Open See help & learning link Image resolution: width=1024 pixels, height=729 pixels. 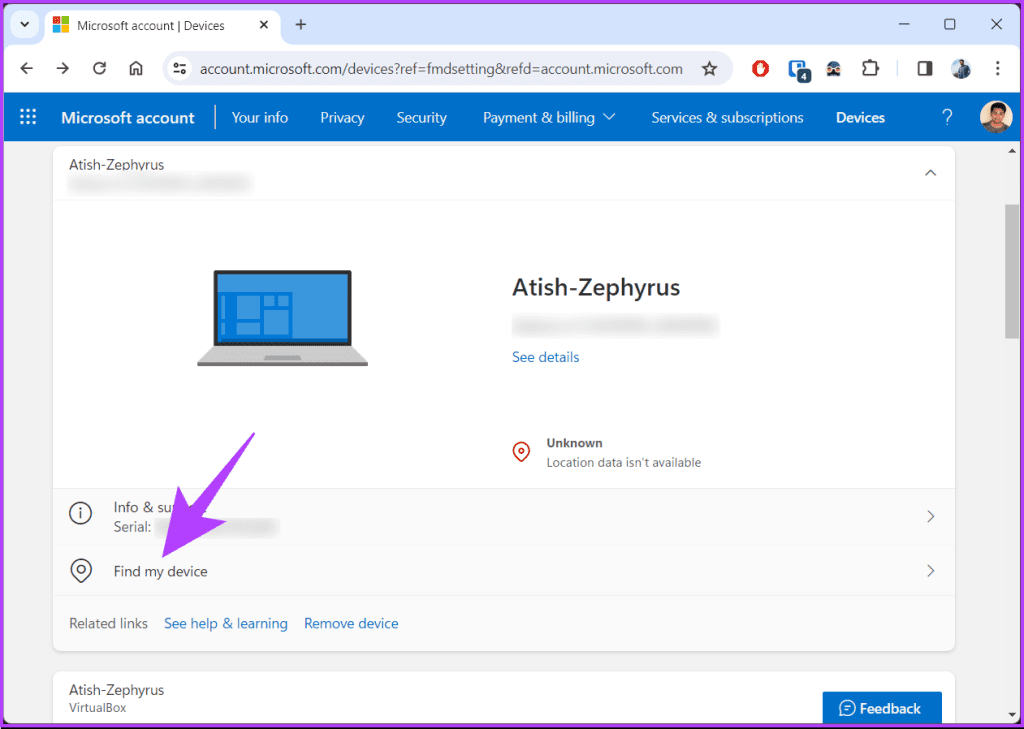coord(226,623)
